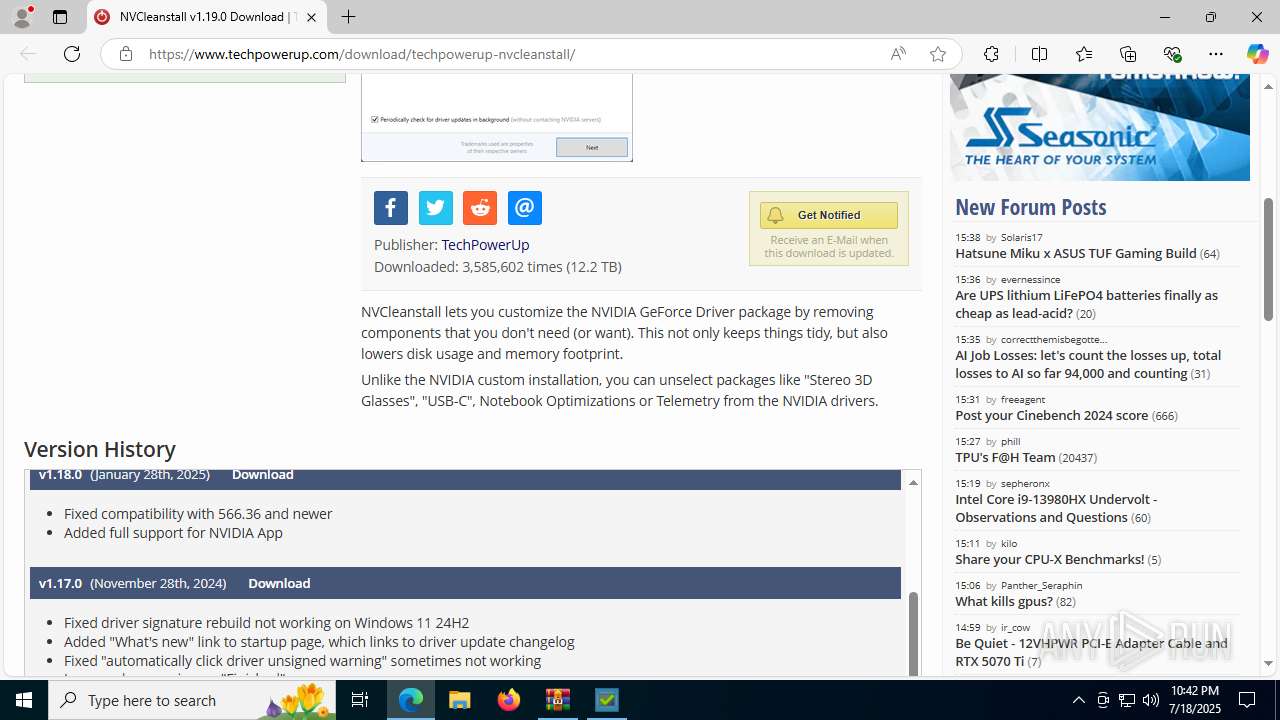Screen dimensions: 1280x720
Task: Click the page scrollbar thumb
Action: click(1268, 259)
